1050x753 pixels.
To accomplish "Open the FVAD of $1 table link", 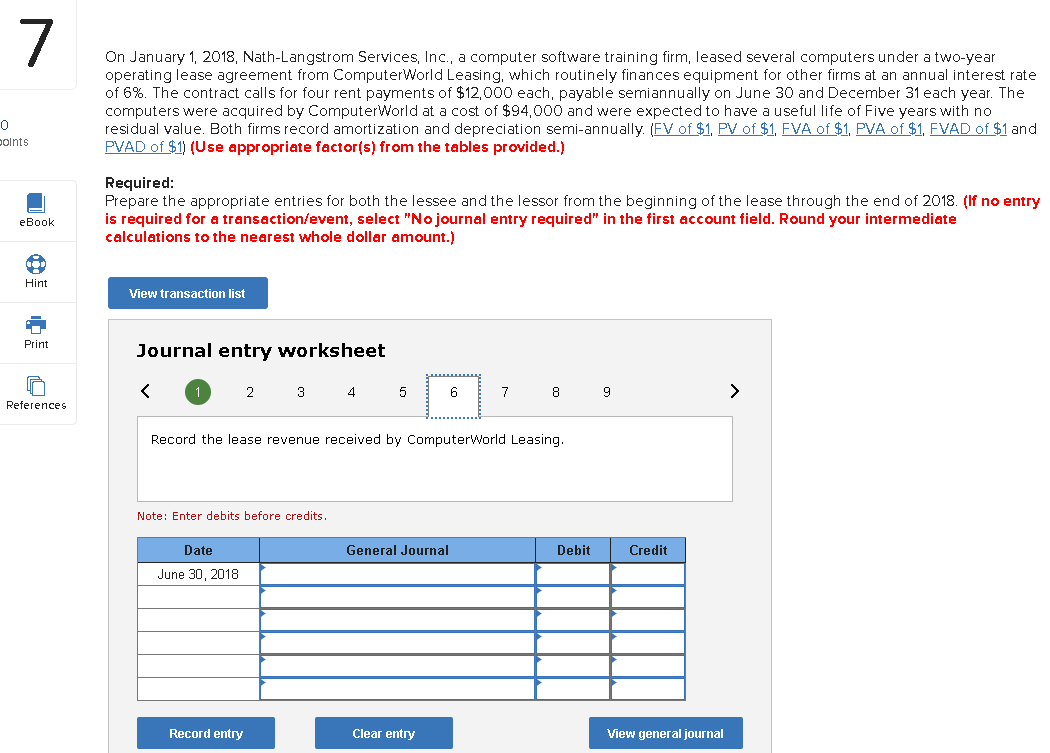I will [968, 129].
